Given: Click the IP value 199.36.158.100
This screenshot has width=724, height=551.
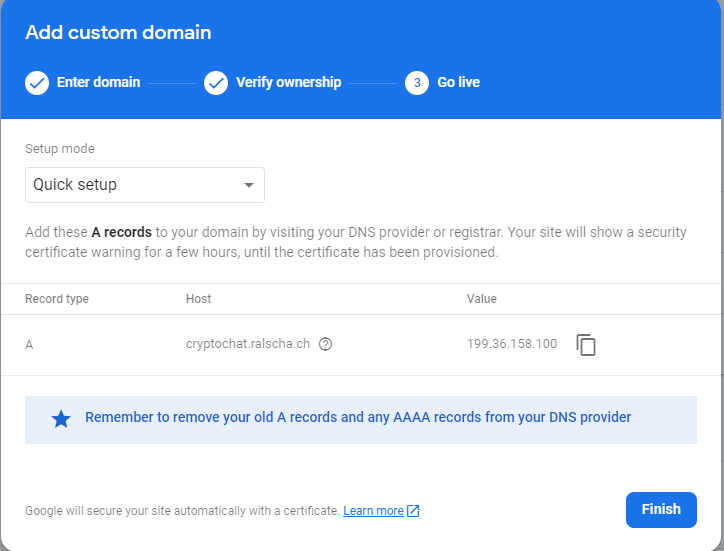Looking at the screenshot, I should (x=512, y=344).
